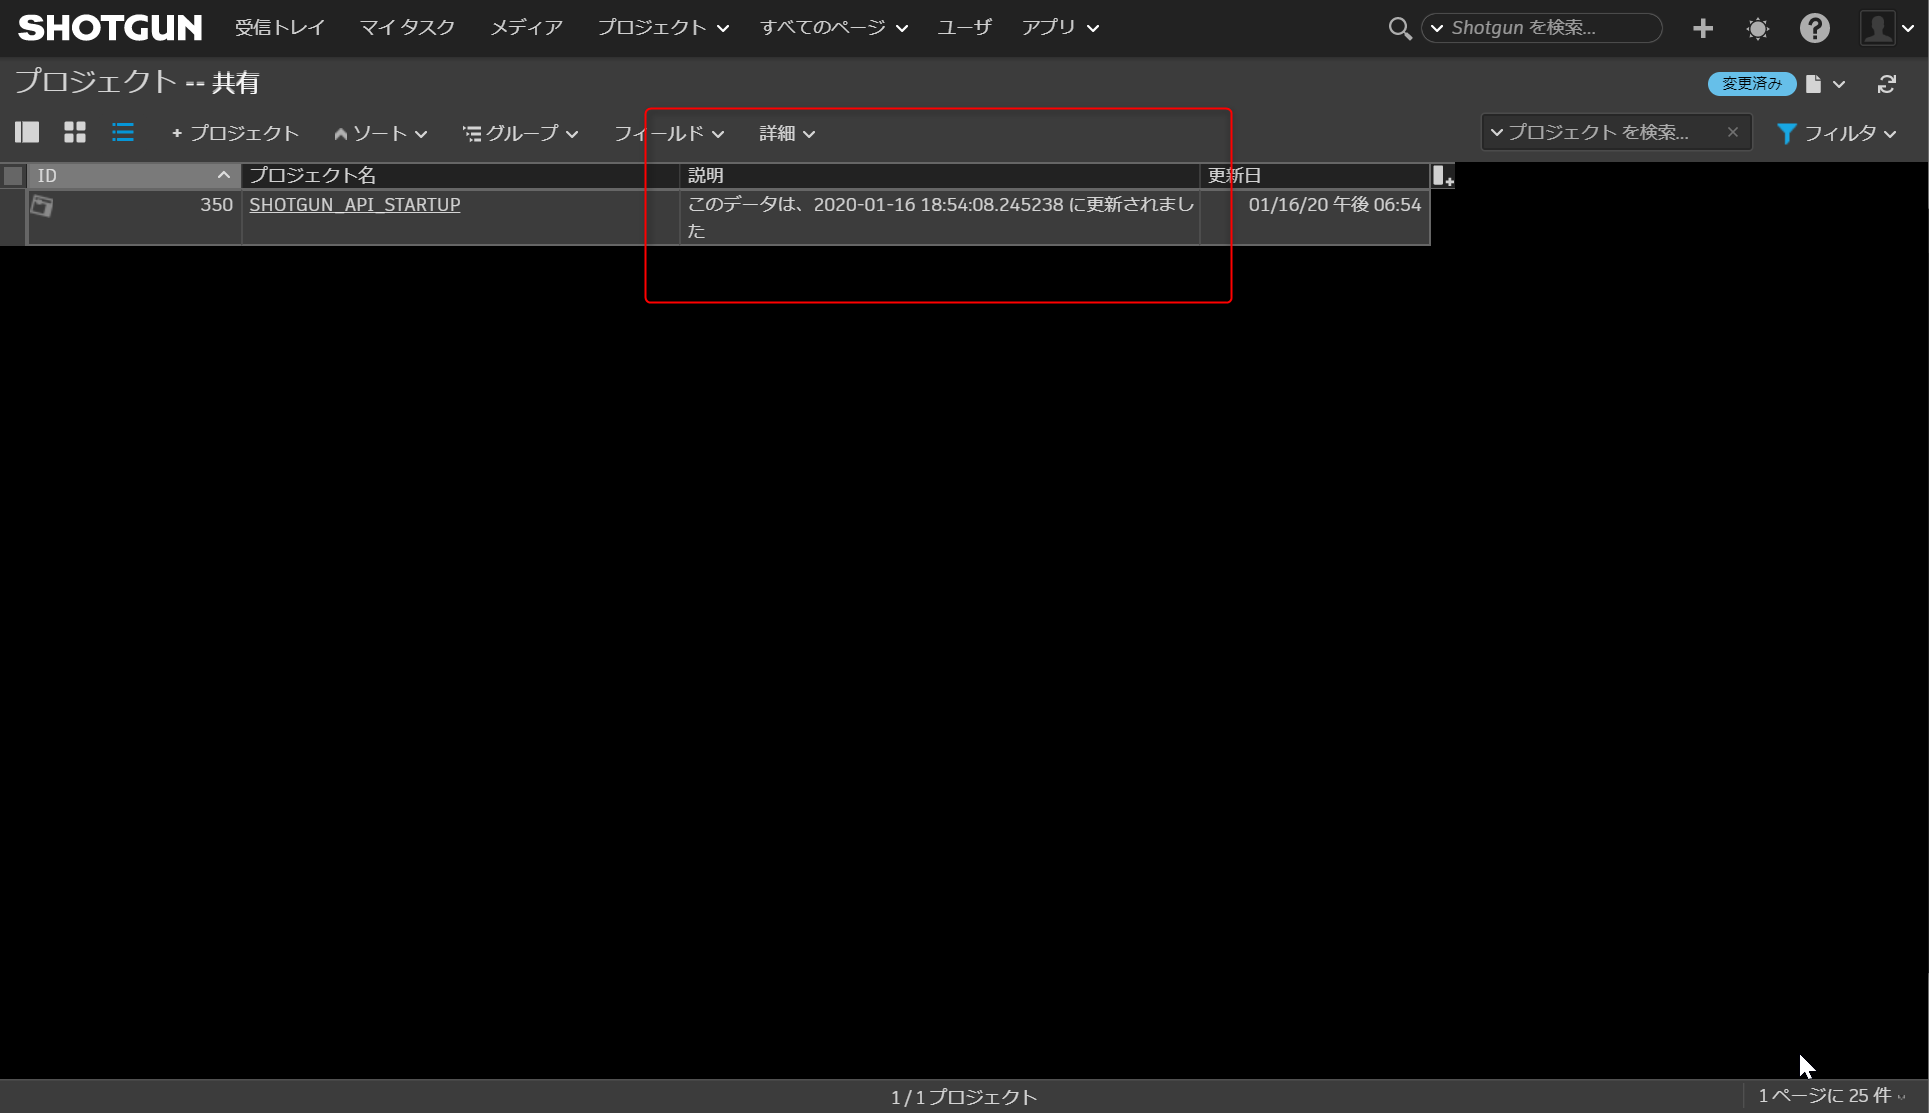The image size is (1929, 1113).
Task: Check the select-all checkbox in header
Action: [13, 176]
